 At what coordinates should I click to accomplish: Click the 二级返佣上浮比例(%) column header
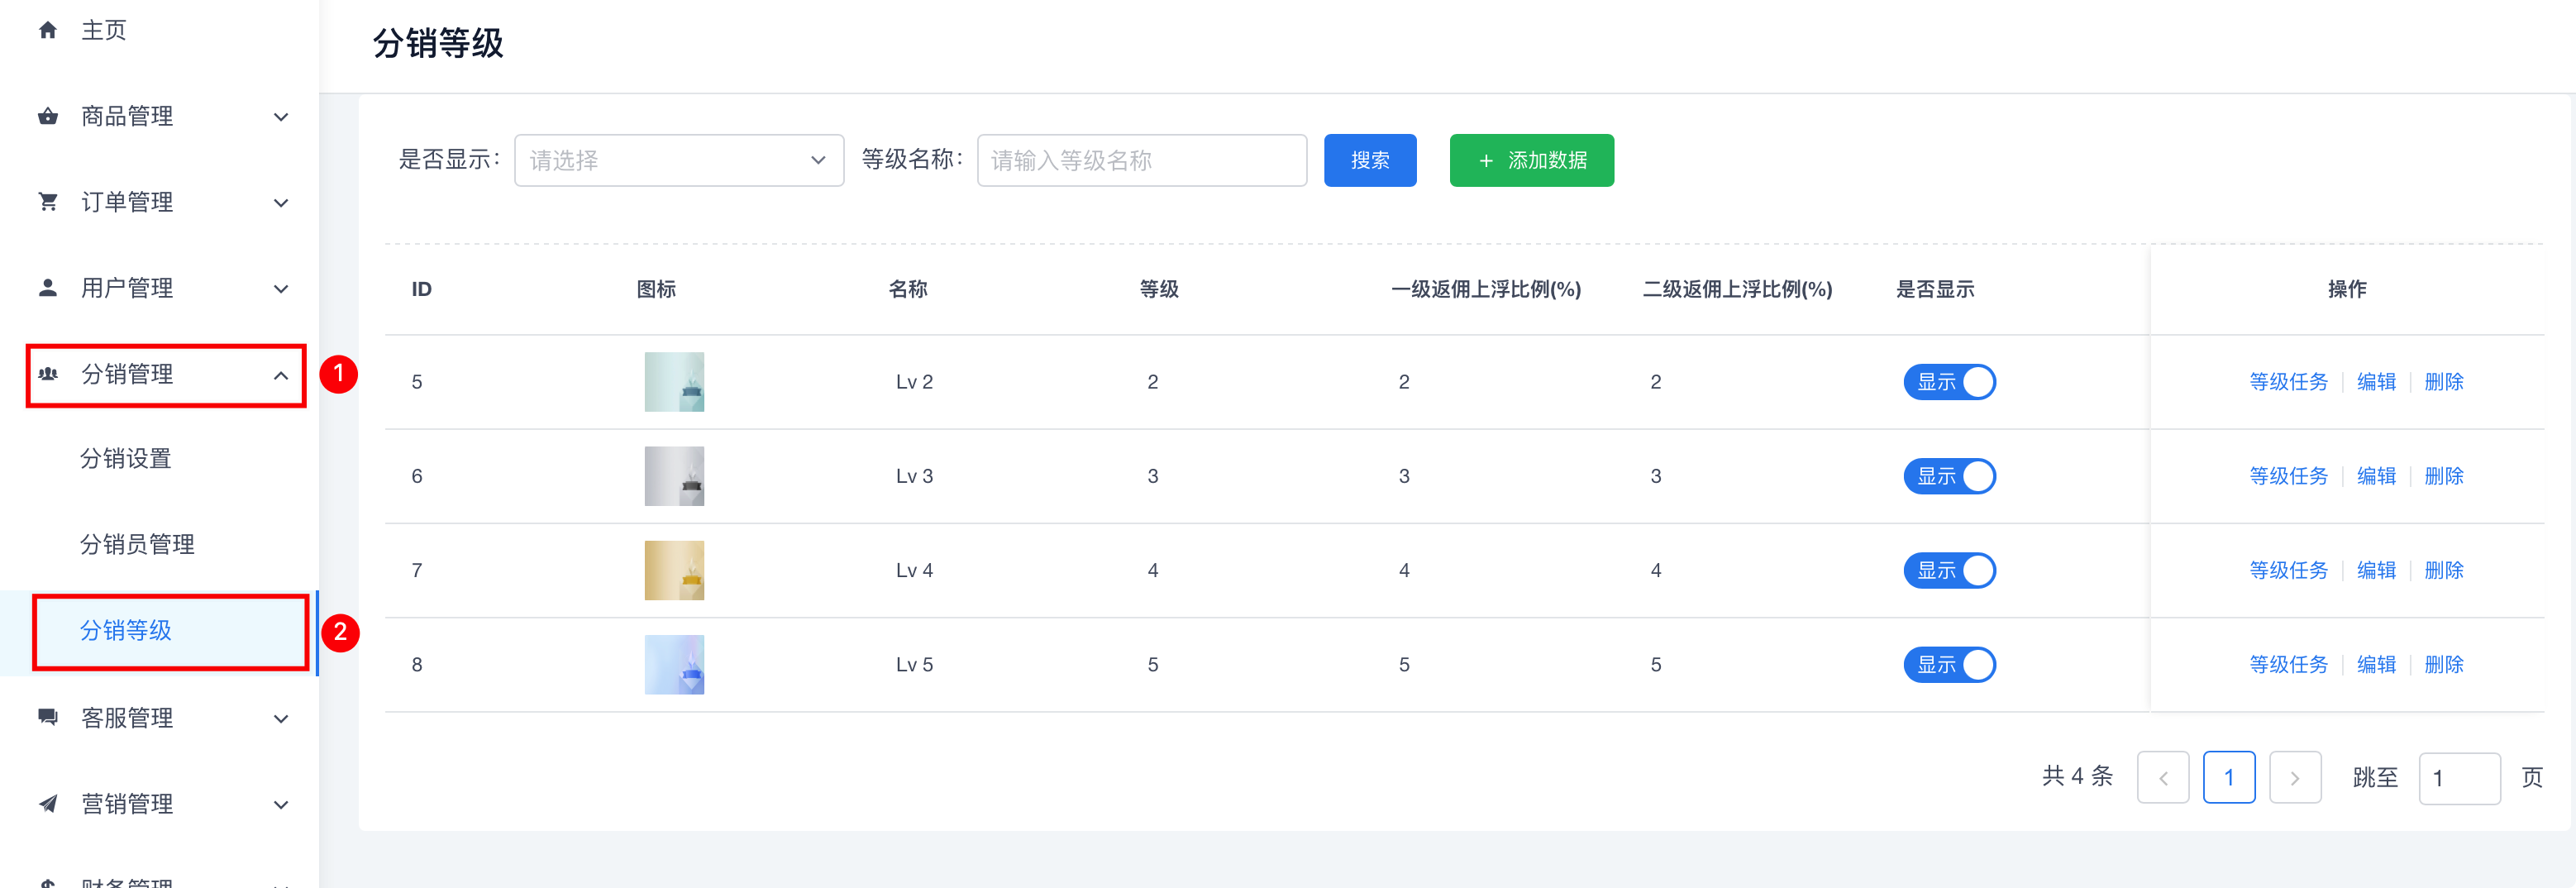[x=1737, y=289]
